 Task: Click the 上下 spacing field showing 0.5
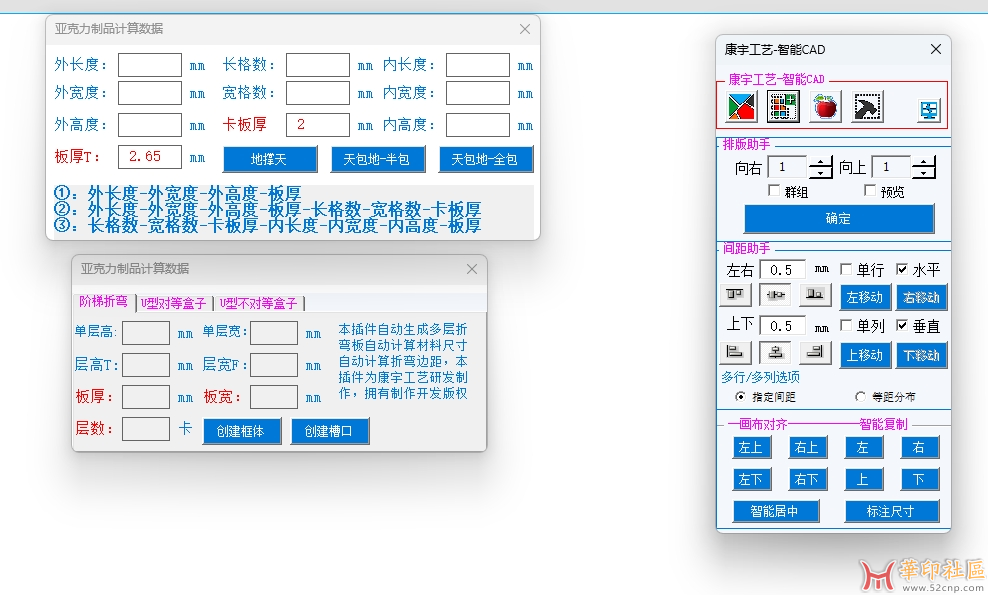tap(783, 325)
